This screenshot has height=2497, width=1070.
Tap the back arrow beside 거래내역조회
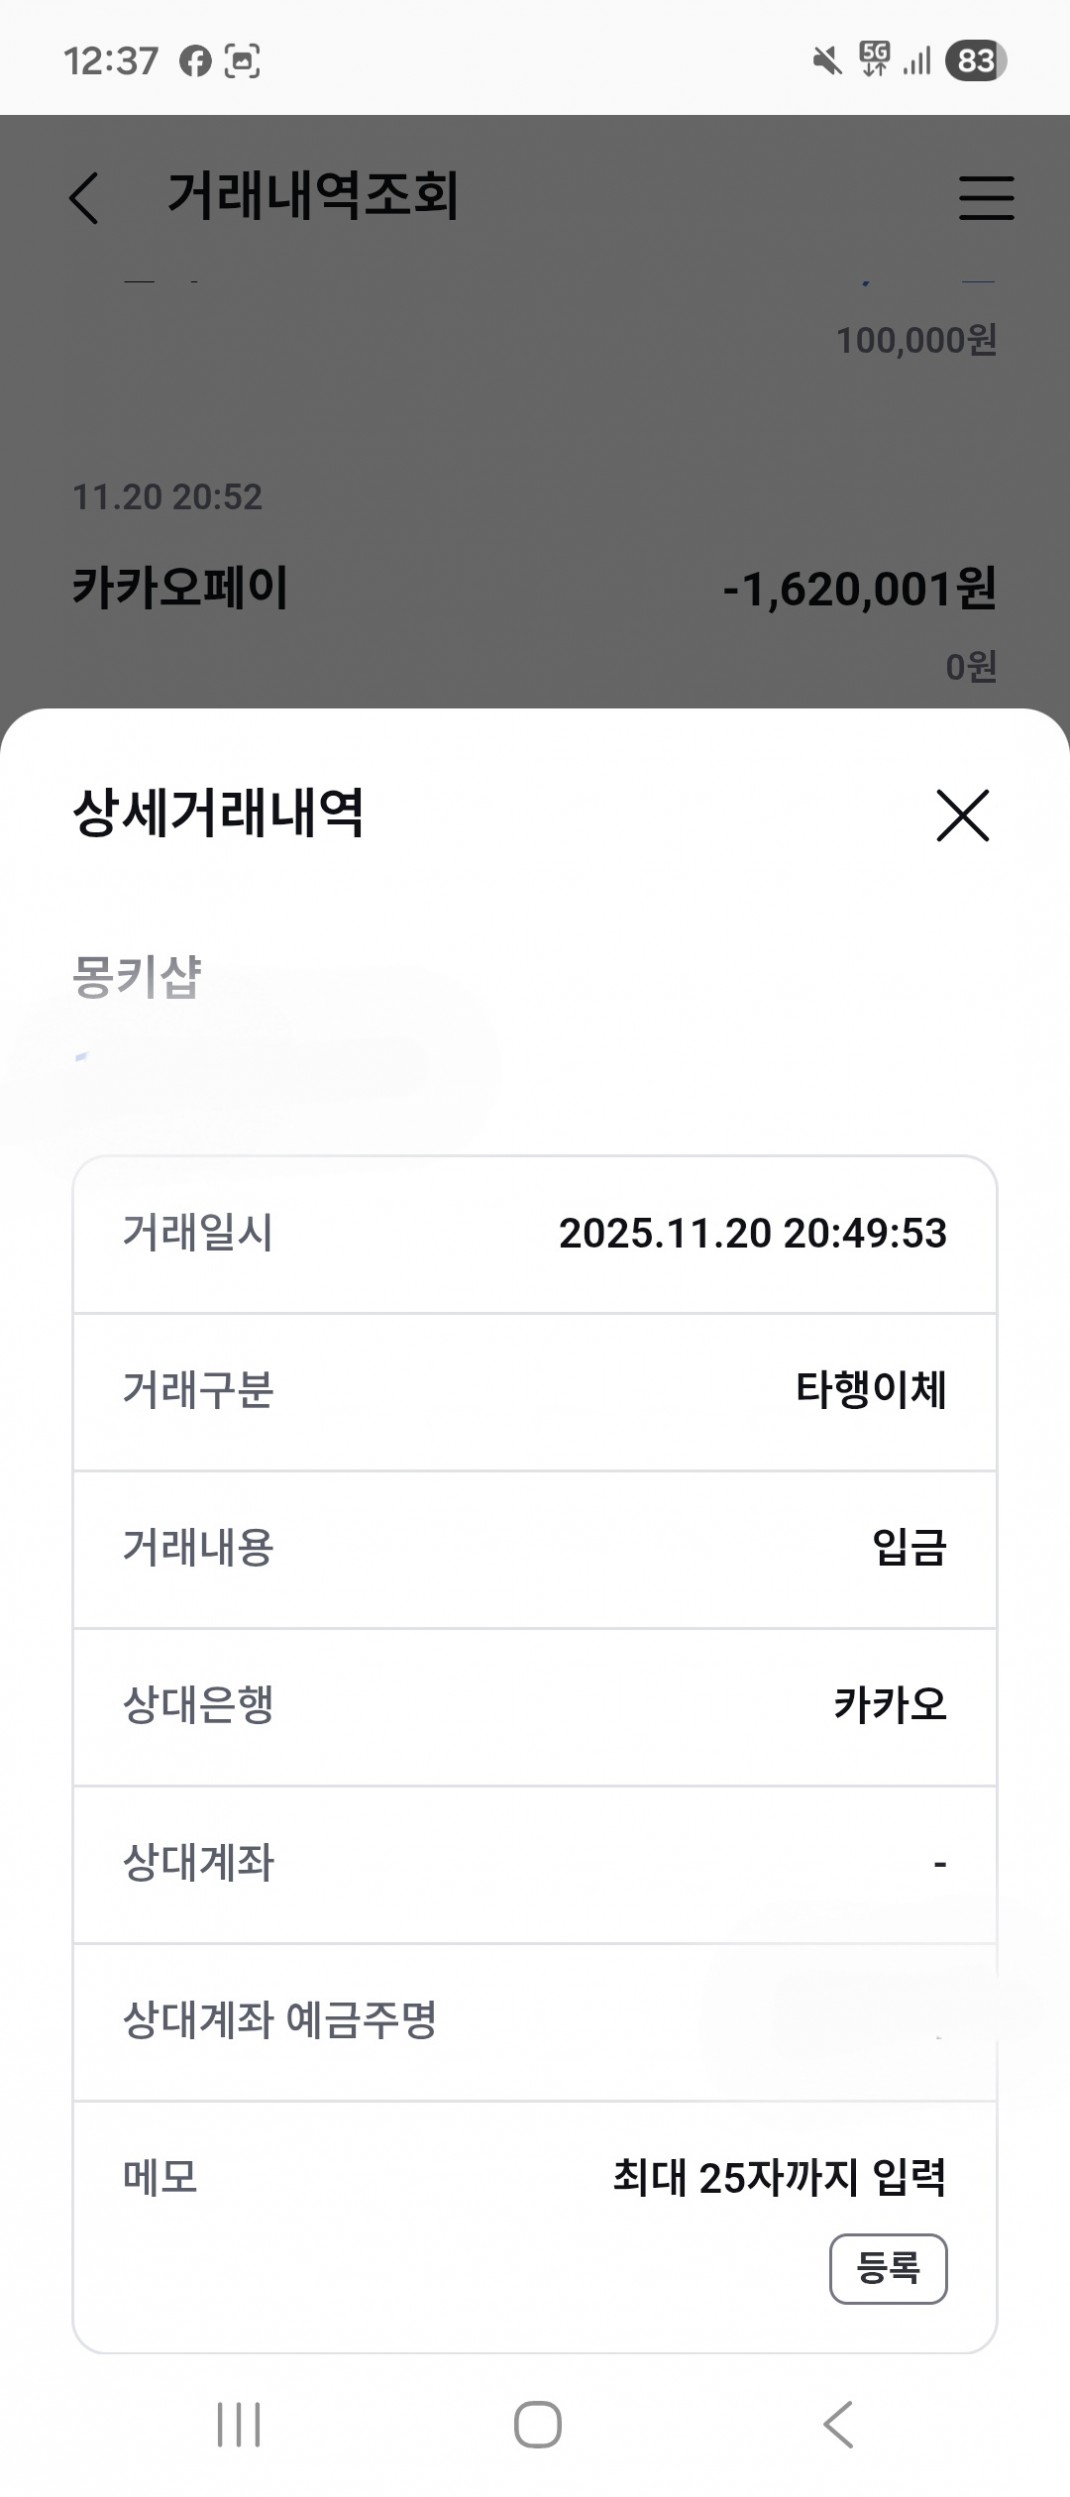coord(85,197)
